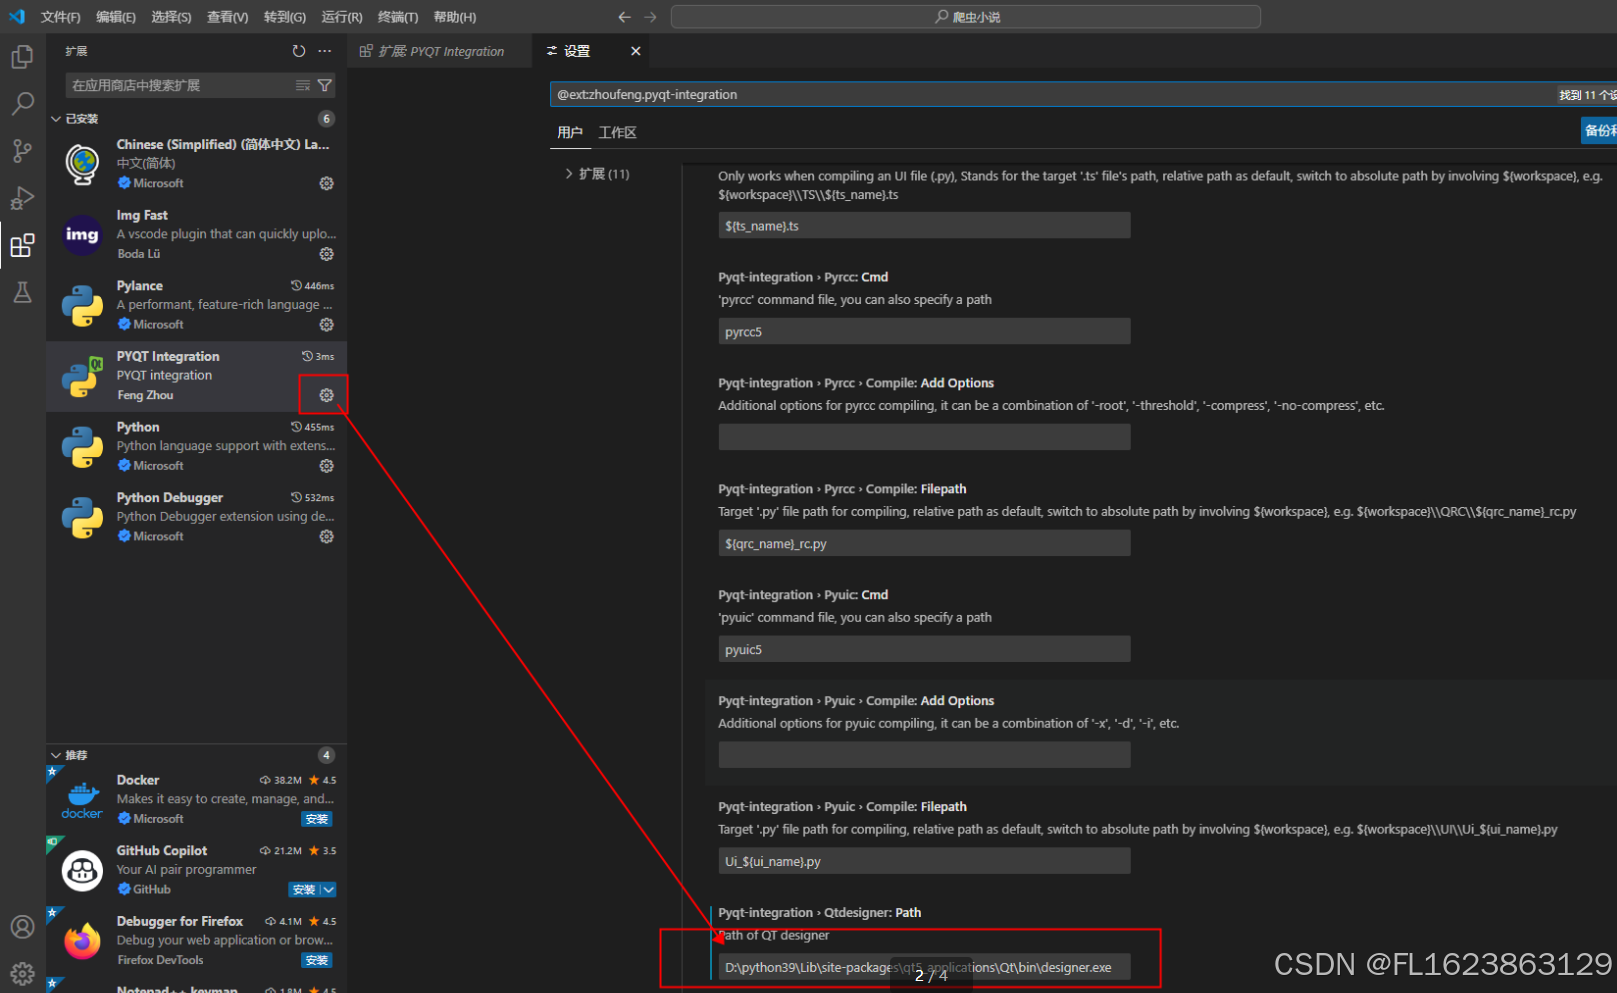Image resolution: width=1617 pixels, height=993 pixels.
Task: Edit the Qtdesigner designer.exe path field
Action: 924,968
